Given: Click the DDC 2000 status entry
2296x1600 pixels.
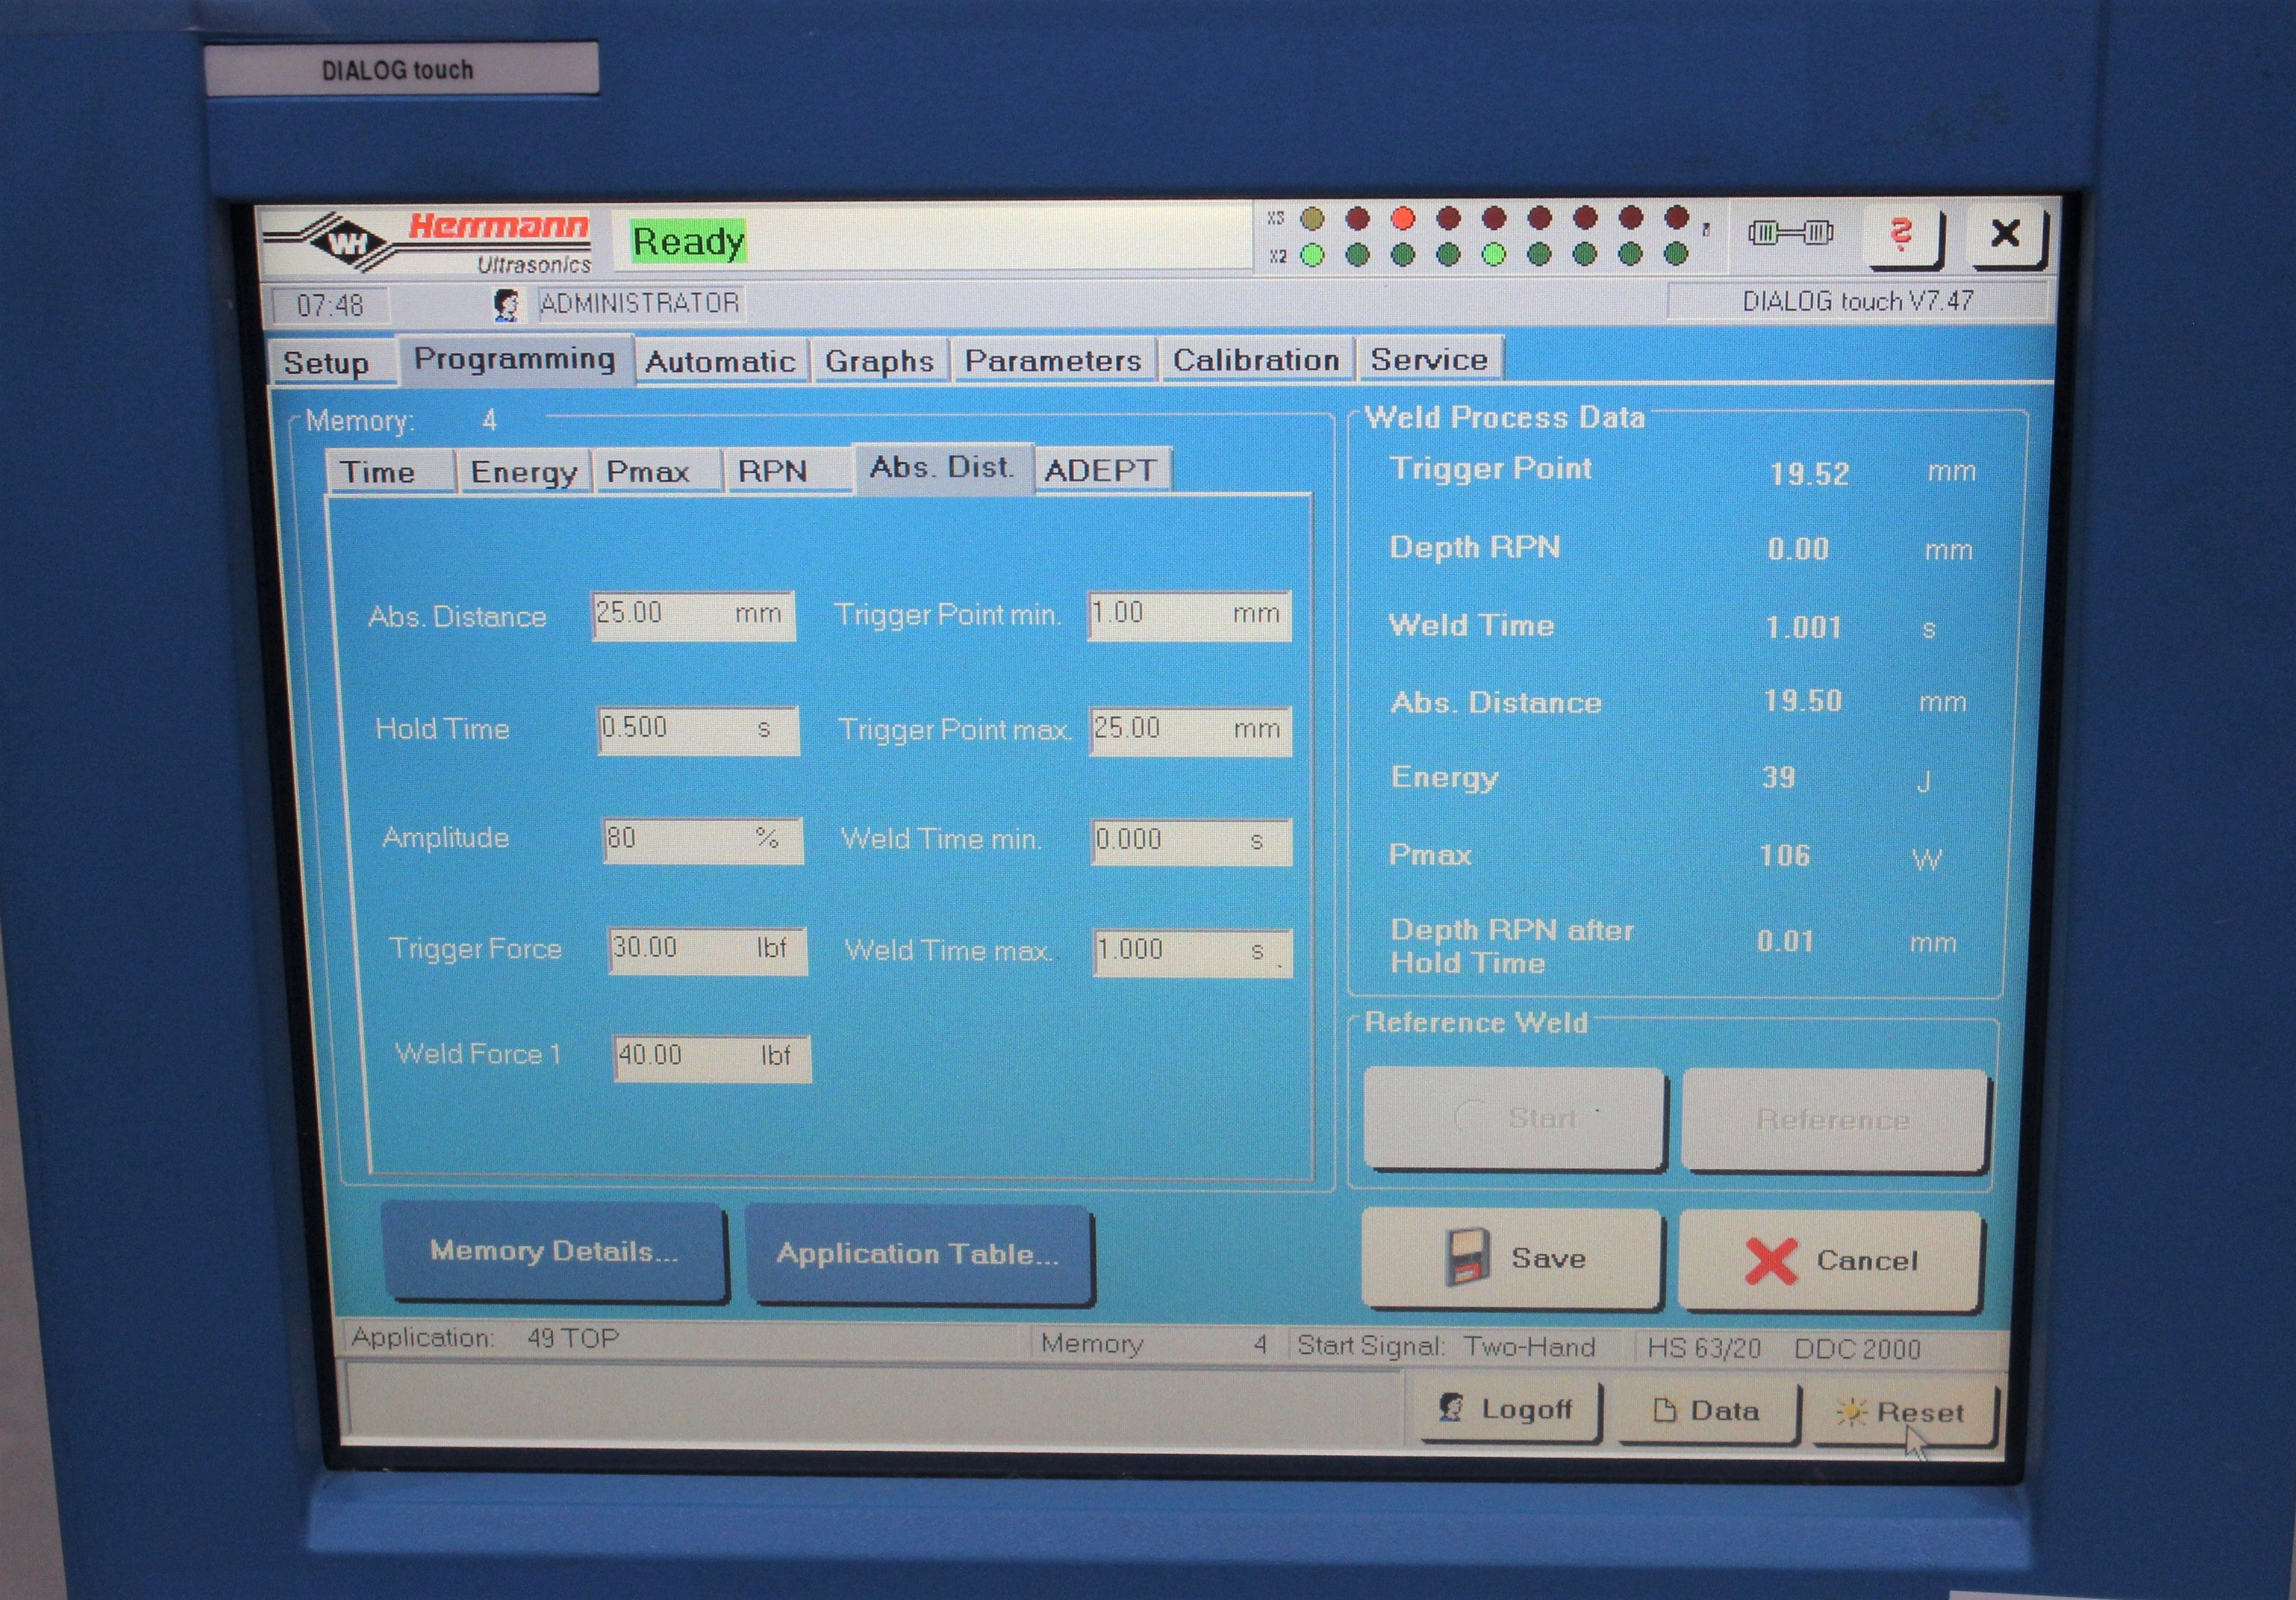Looking at the screenshot, I should (1857, 1349).
